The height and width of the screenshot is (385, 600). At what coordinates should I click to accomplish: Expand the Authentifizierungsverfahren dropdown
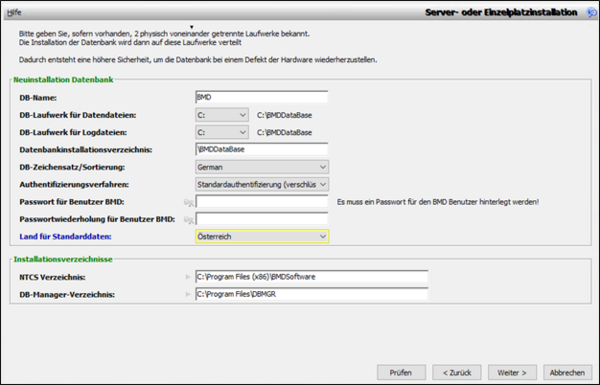click(x=262, y=184)
